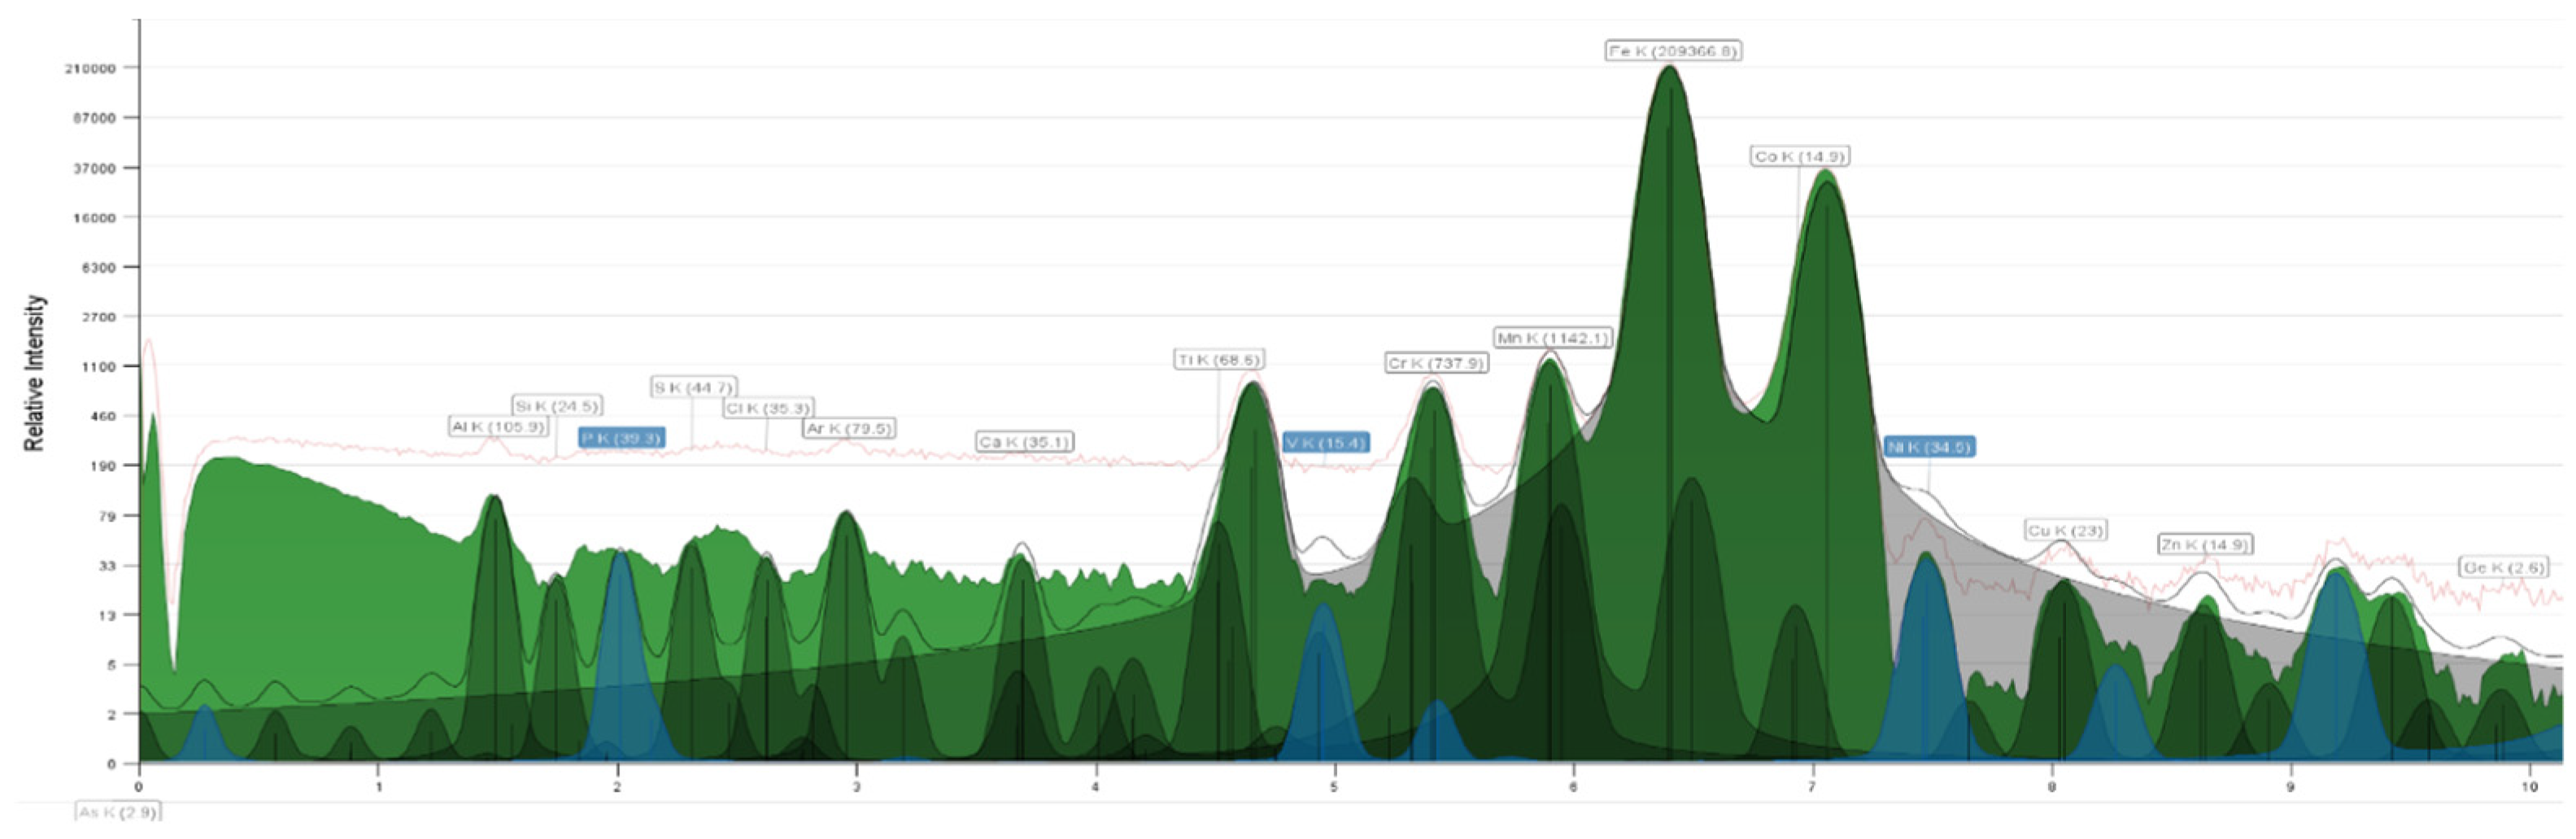The image size is (2576, 839).
Task: Click the Cl K label tag
Action: (768, 408)
